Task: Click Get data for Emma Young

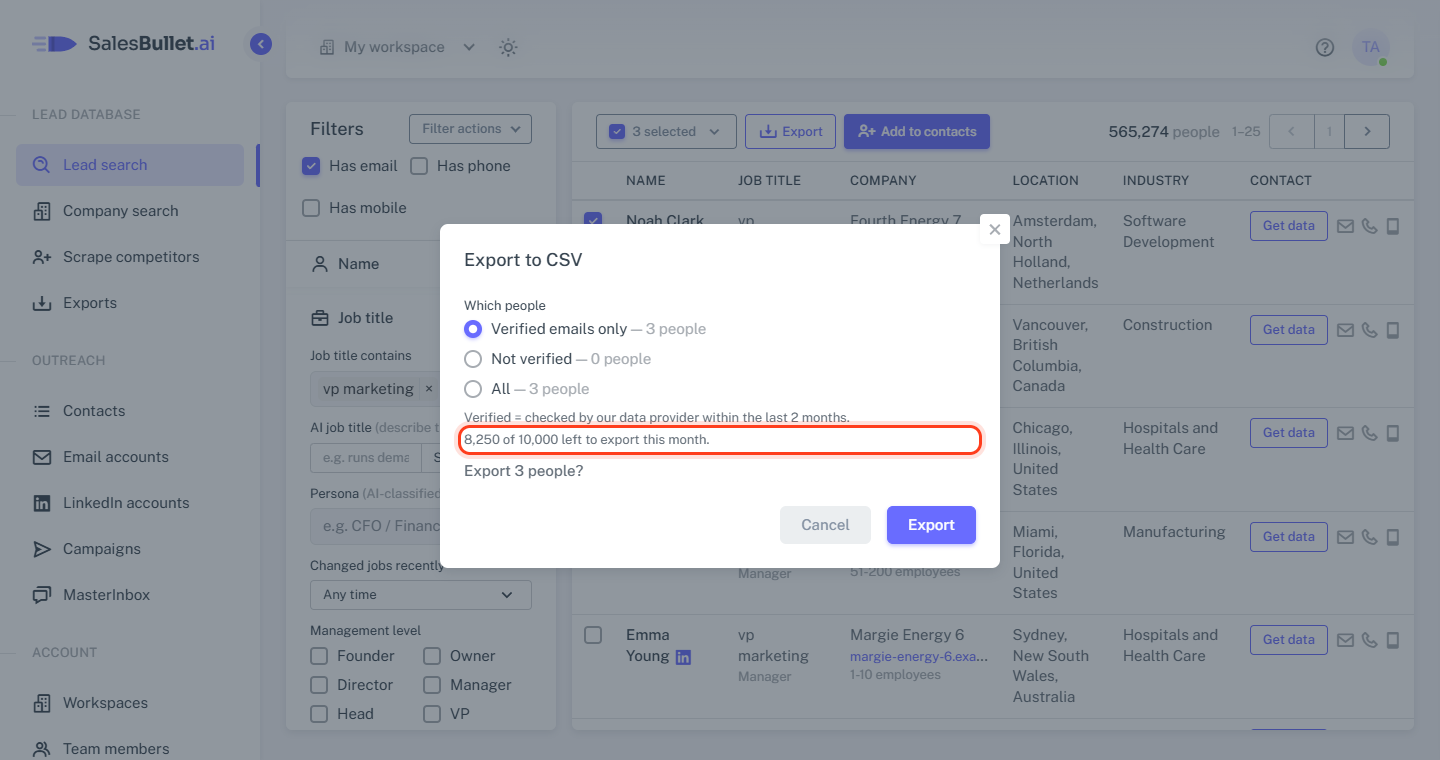Action: (x=1288, y=640)
